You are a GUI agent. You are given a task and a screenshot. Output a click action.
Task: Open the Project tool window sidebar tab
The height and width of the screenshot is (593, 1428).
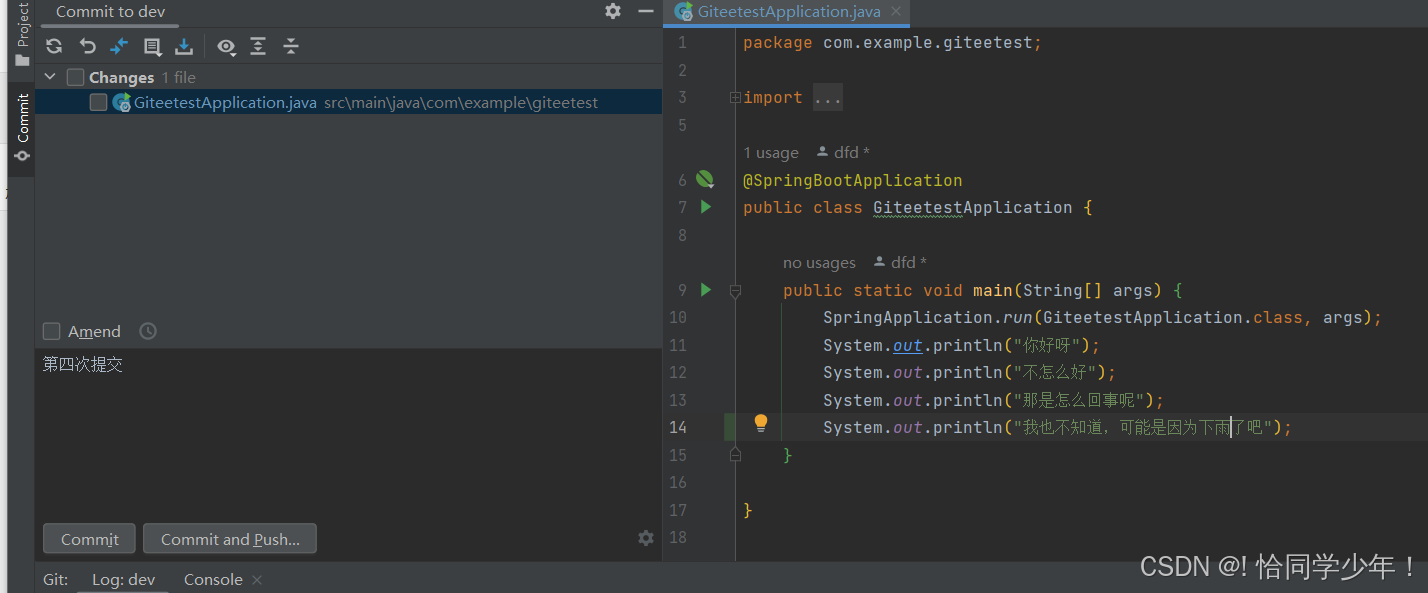coord(22,36)
